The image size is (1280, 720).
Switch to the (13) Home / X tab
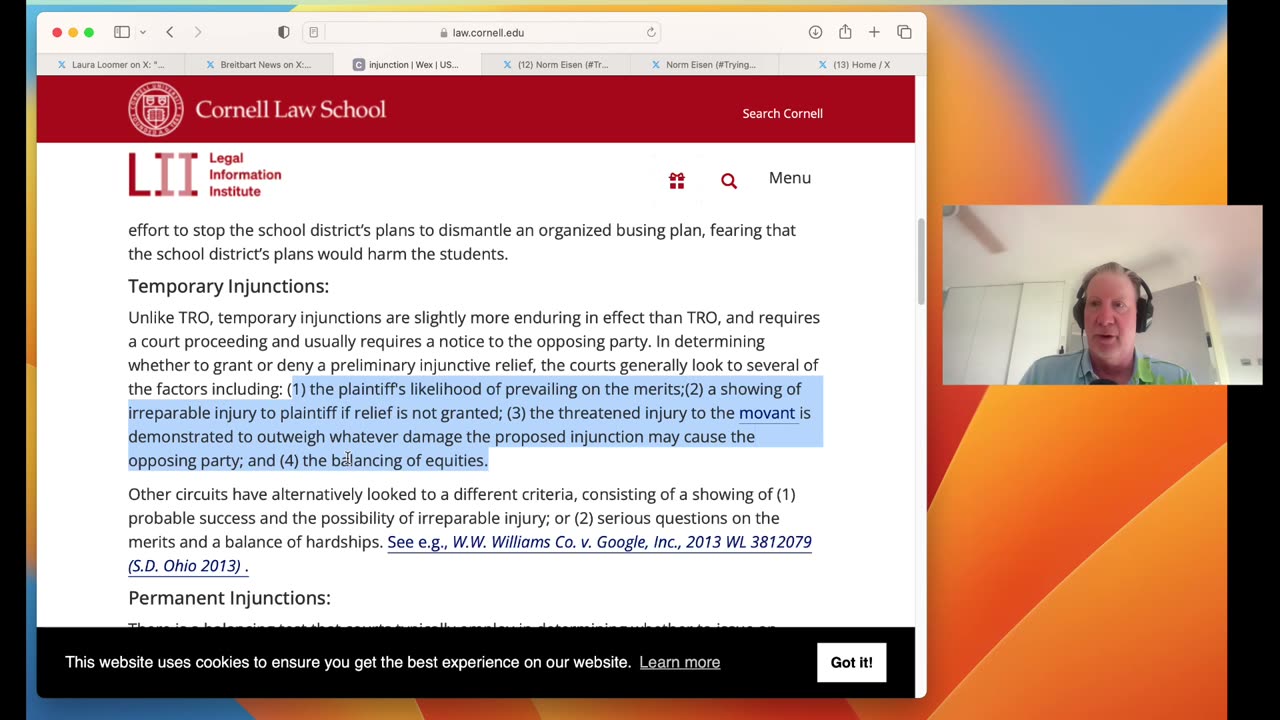coord(852,64)
